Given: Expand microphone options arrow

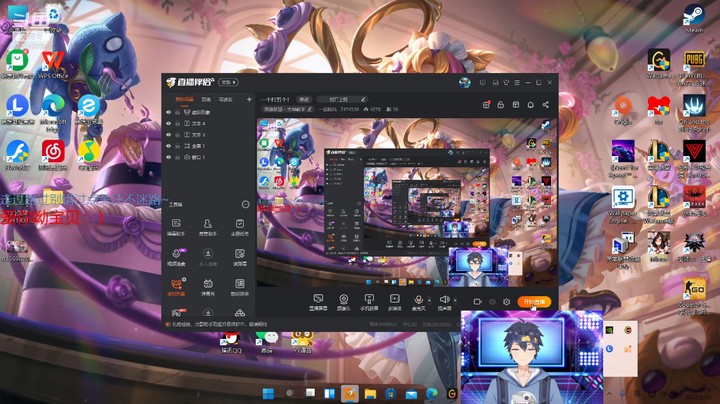Looking at the screenshot, I should [x=429, y=300].
